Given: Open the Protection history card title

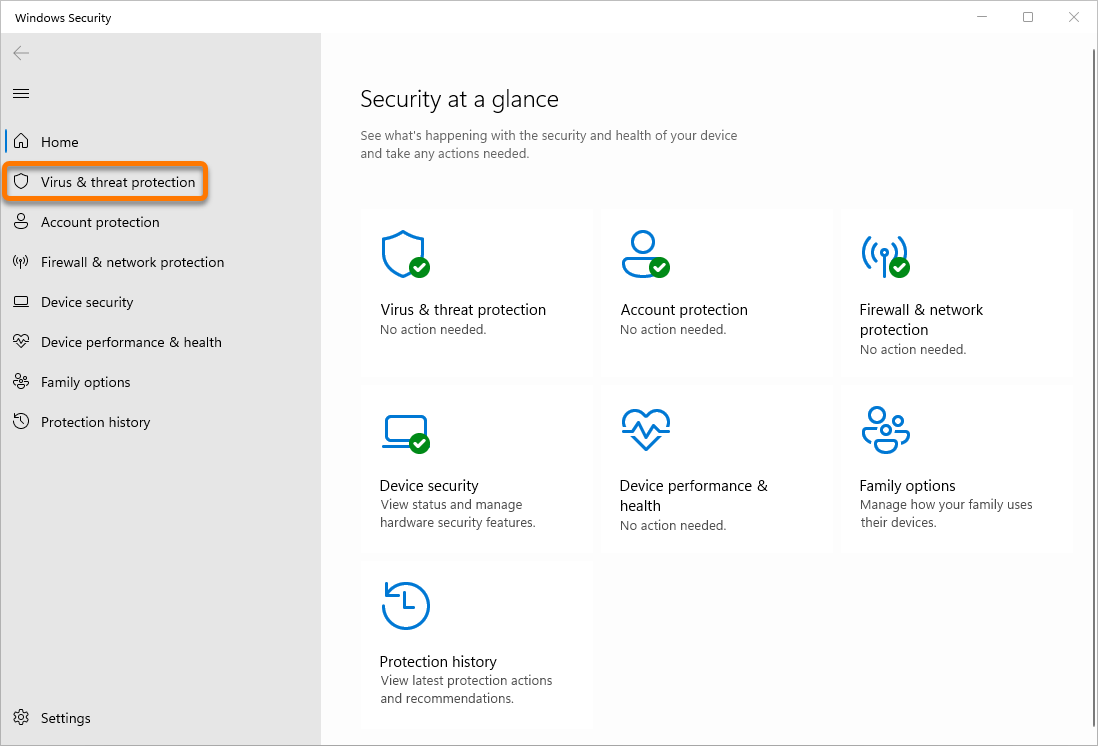Looking at the screenshot, I should 438,661.
